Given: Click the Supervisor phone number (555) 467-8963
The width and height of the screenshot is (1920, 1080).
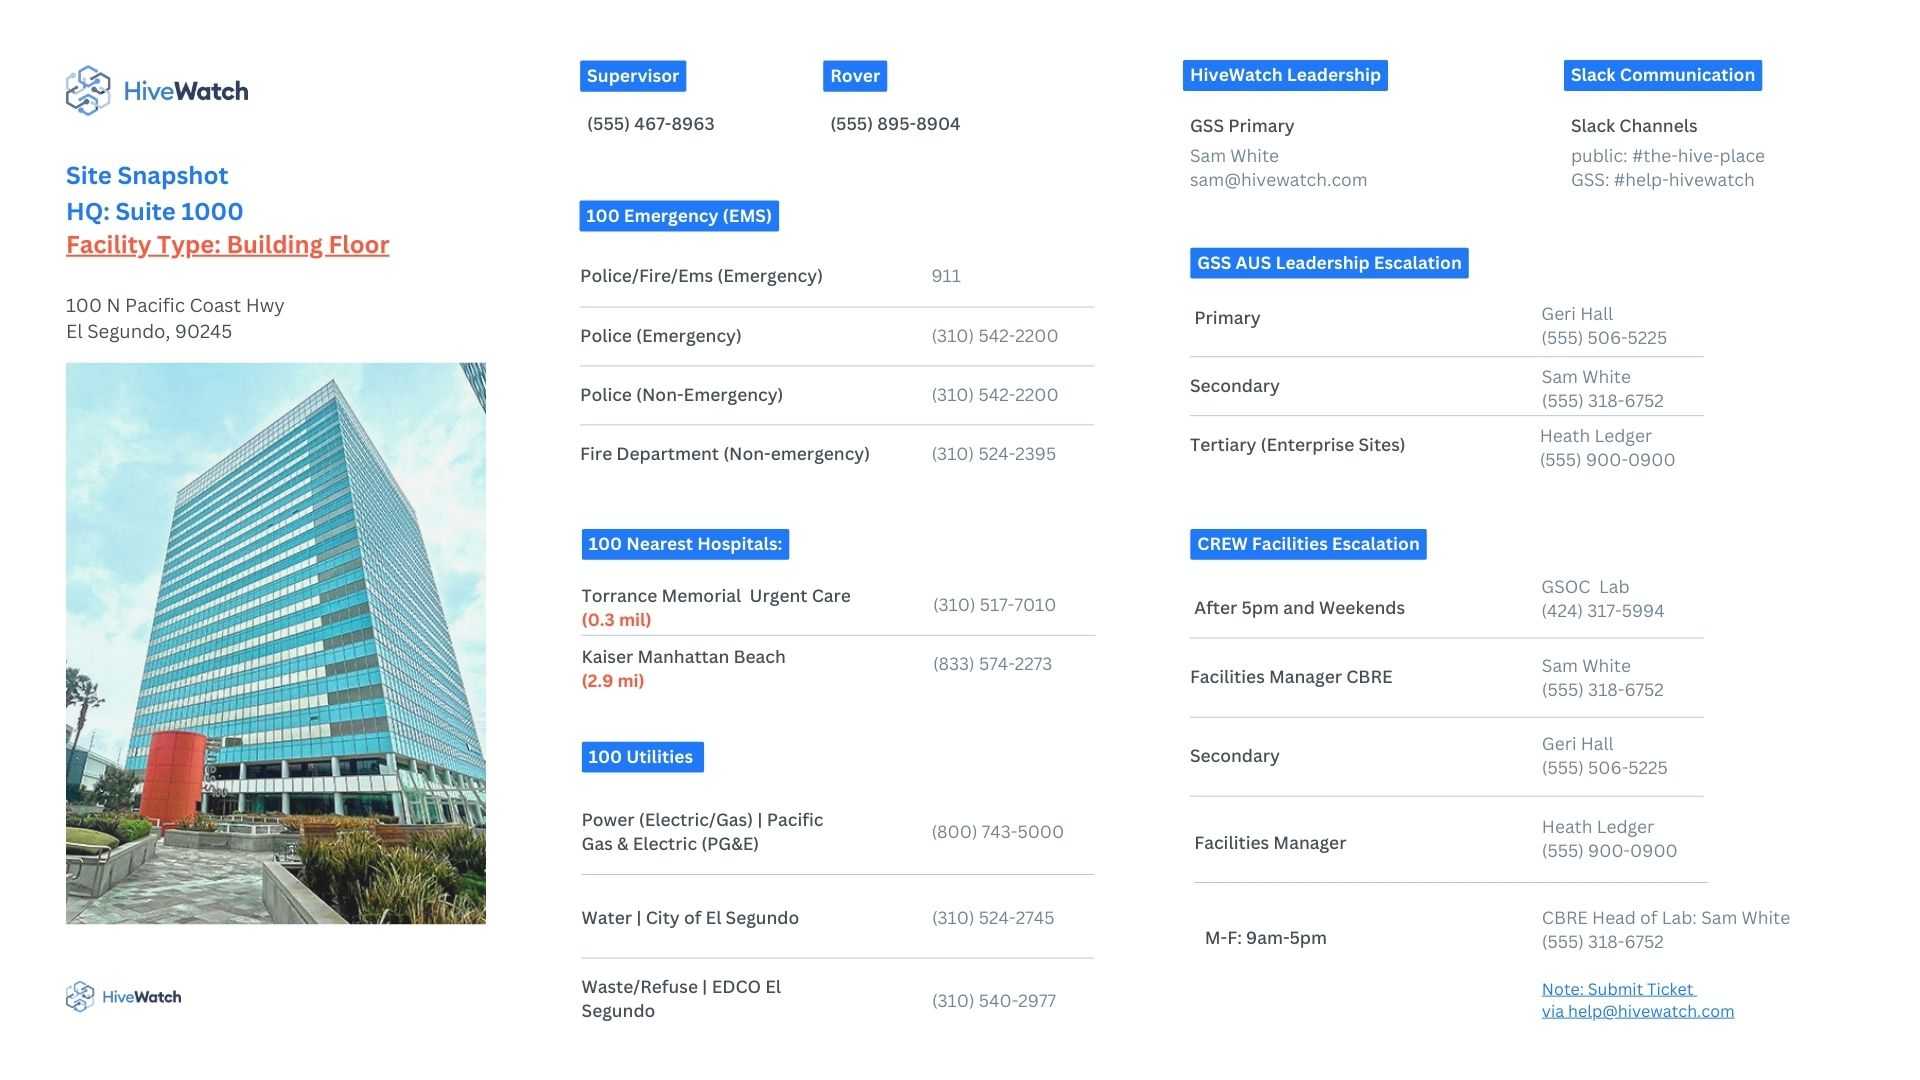Looking at the screenshot, I should click(650, 124).
